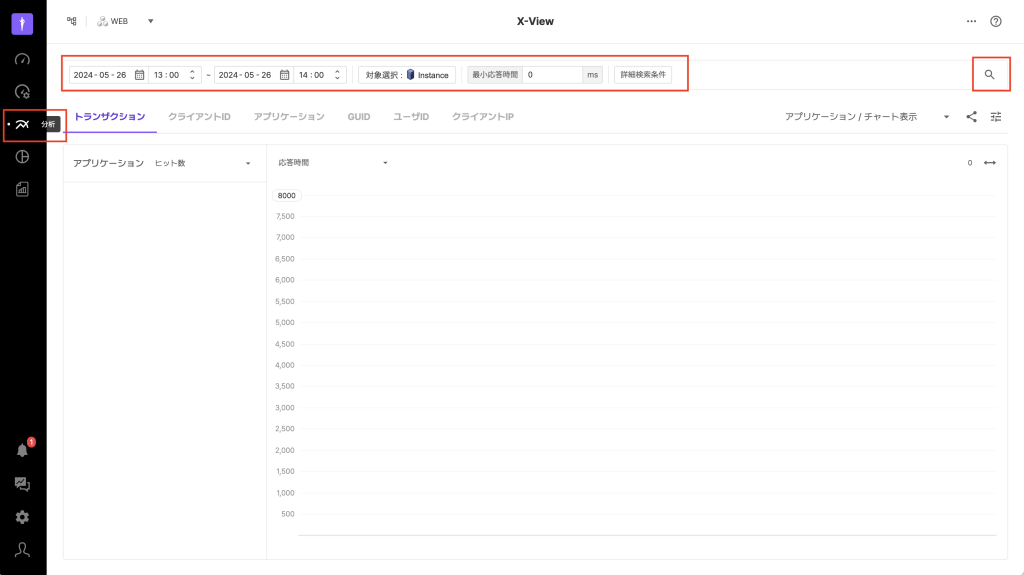Click the help question mark icon
This screenshot has width=1024, height=575.
[x=995, y=21]
